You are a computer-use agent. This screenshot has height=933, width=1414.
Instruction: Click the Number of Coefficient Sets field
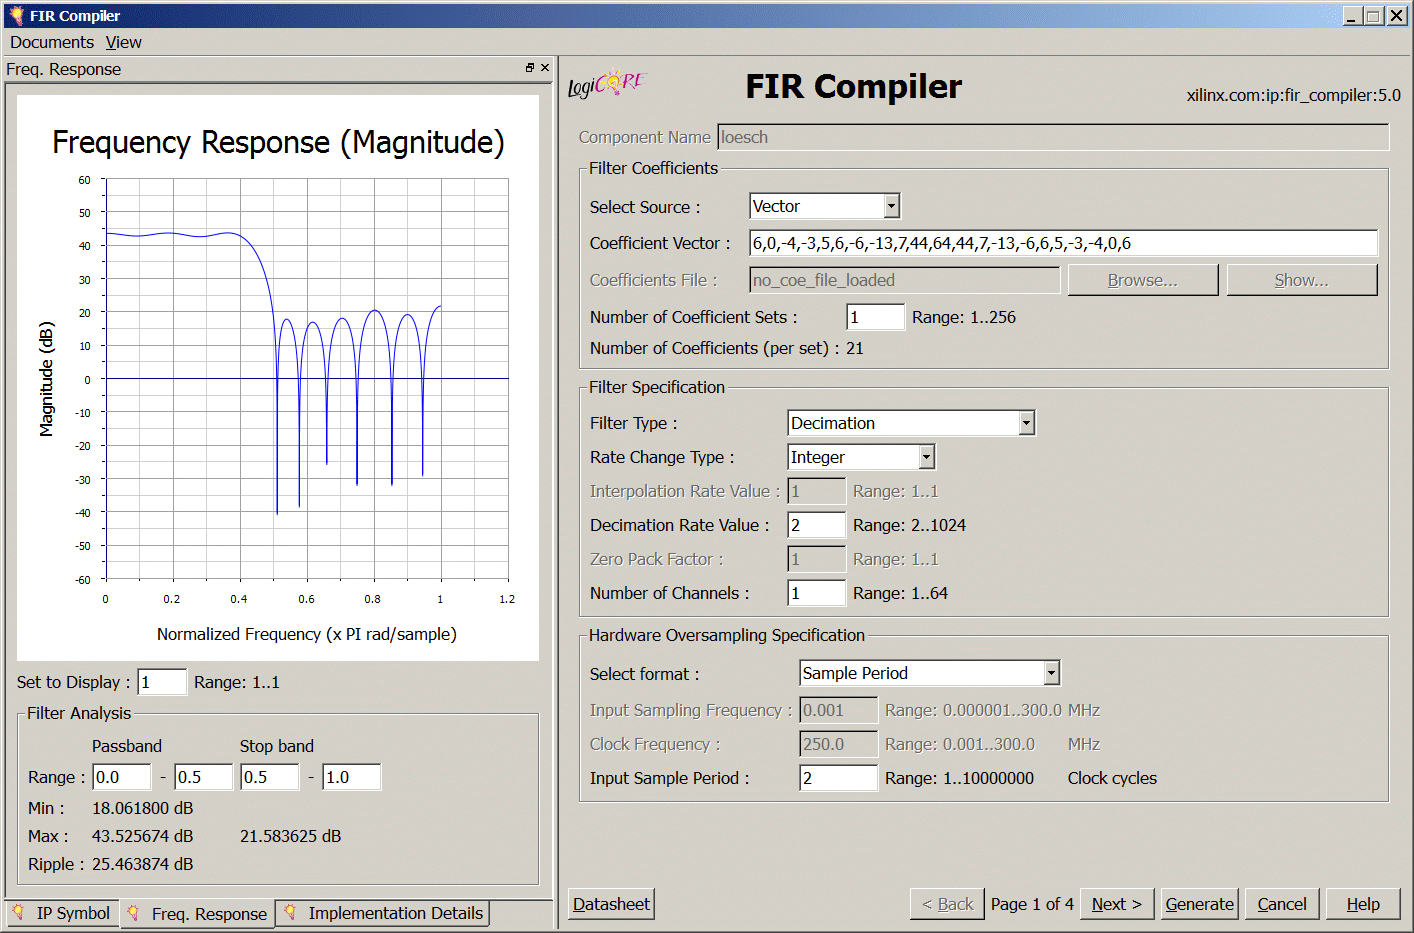pos(875,317)
